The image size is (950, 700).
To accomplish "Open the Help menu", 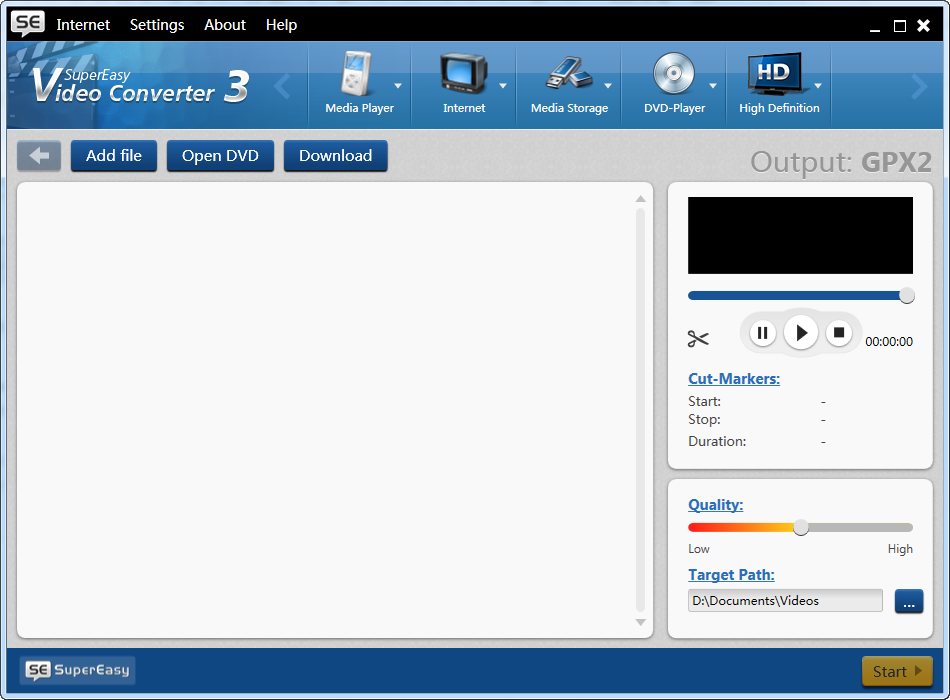I will pos(281,25).
